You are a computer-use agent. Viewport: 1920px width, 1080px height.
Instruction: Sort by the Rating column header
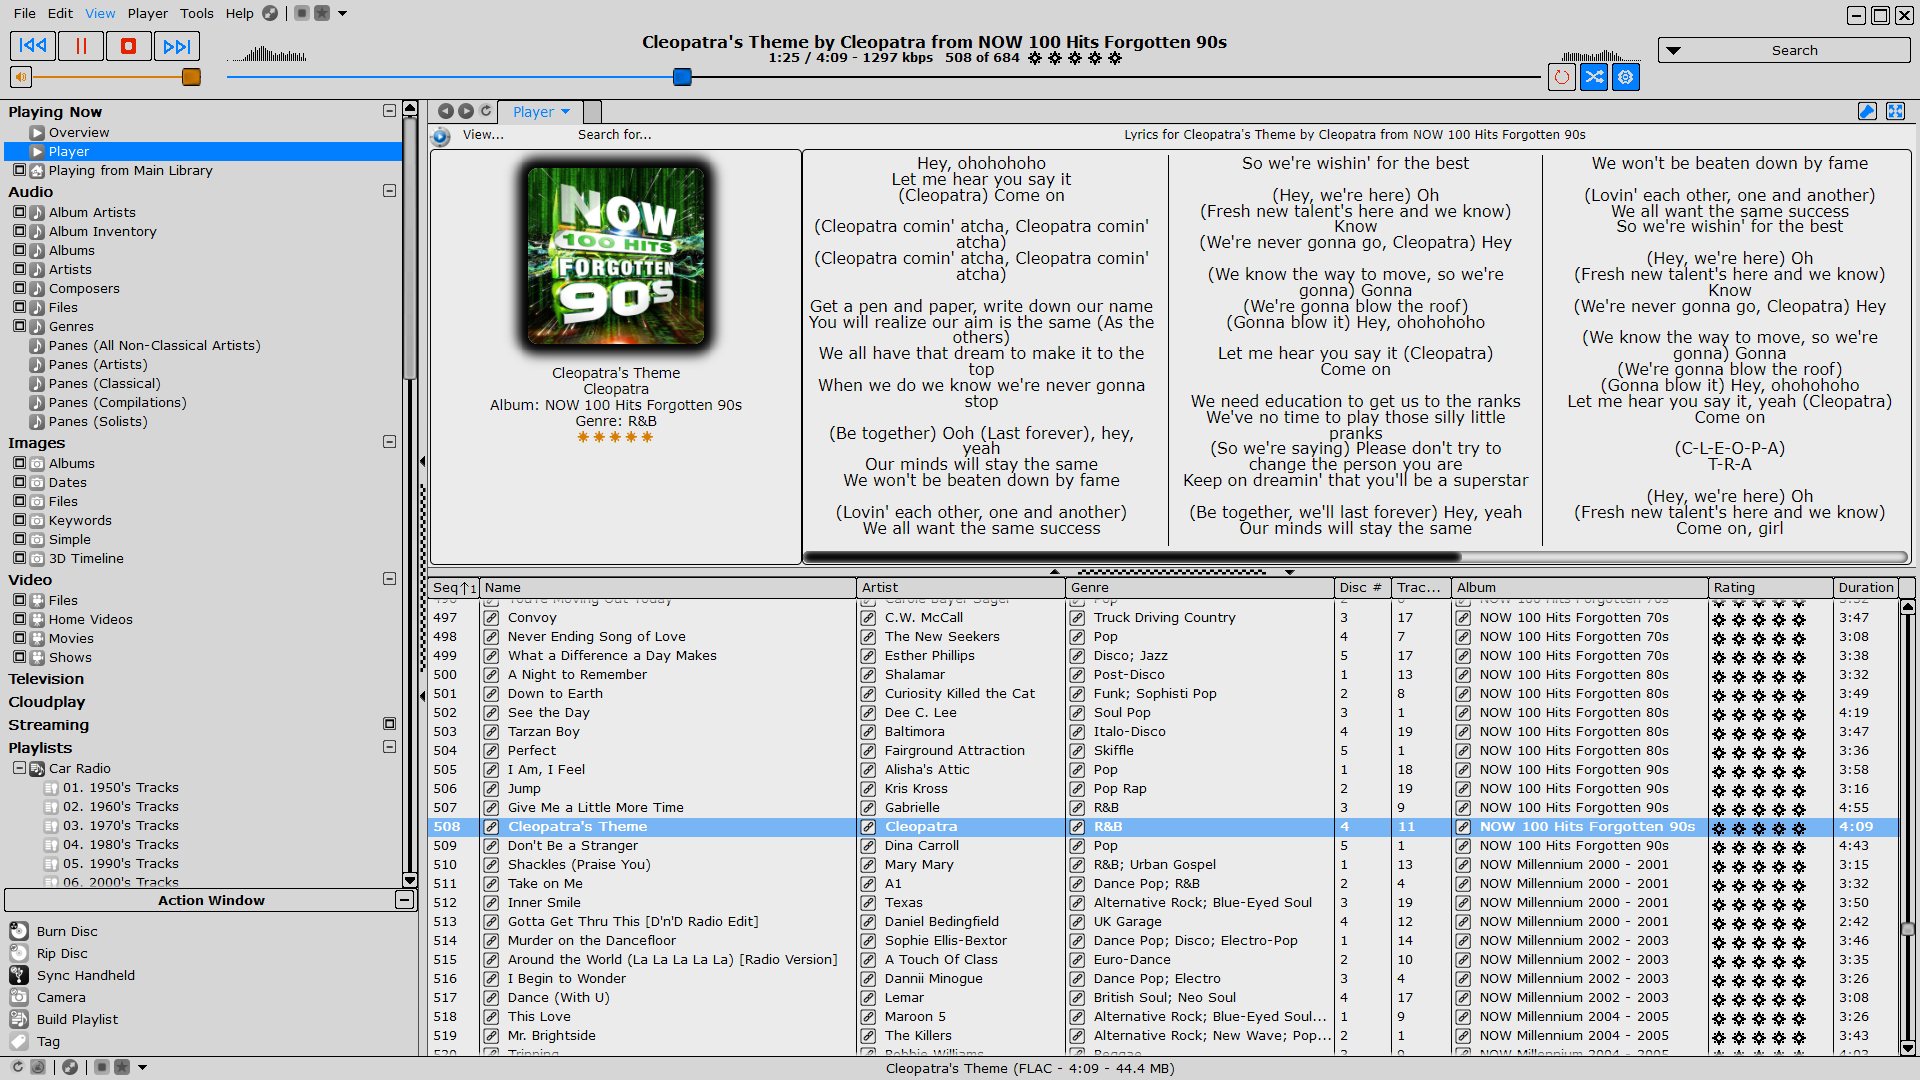pyautogui.click(x=1770, y=588)
